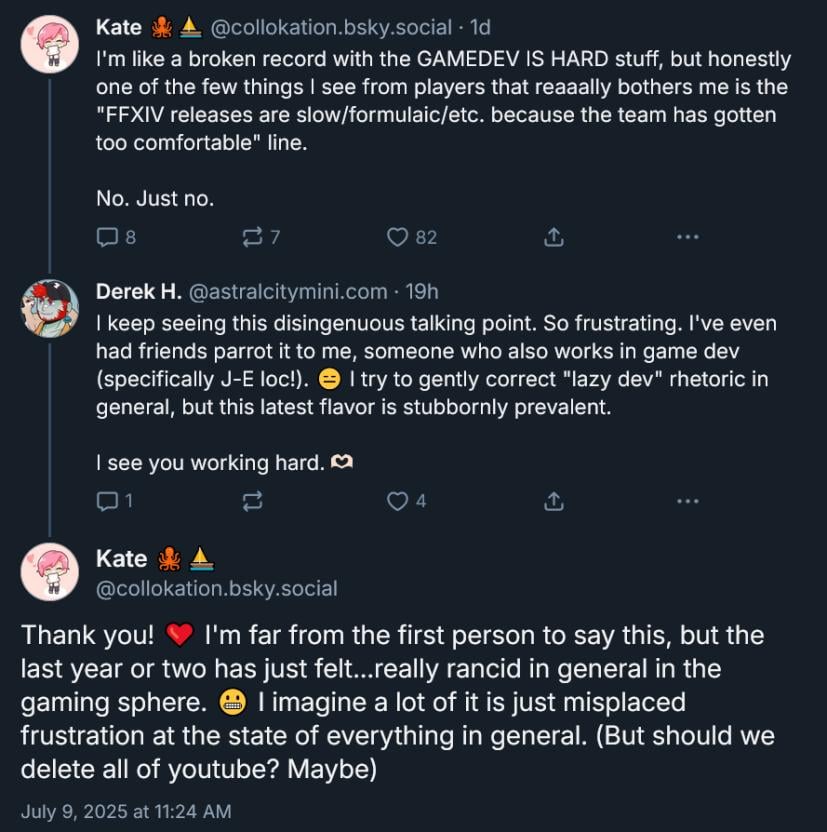Screen dimensions: 827x832
Task: Repost Derek H.'s reply
Action: pyautogui.click(x=252, y=501)
